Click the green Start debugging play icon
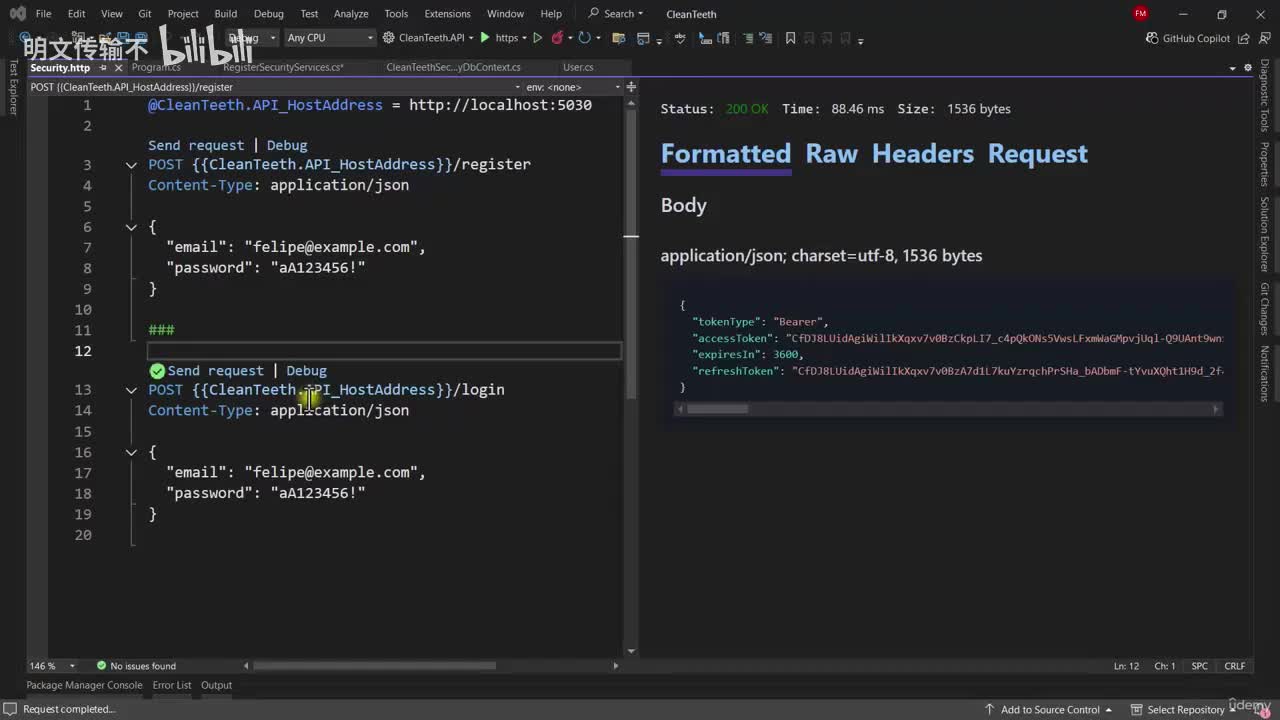 [x=485, y=38]
